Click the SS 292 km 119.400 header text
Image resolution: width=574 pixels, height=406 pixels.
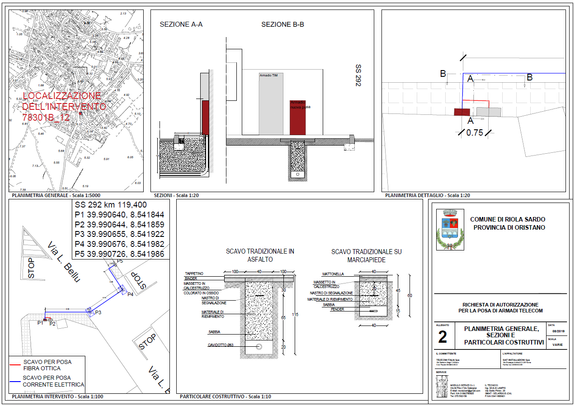pos(111,205)
